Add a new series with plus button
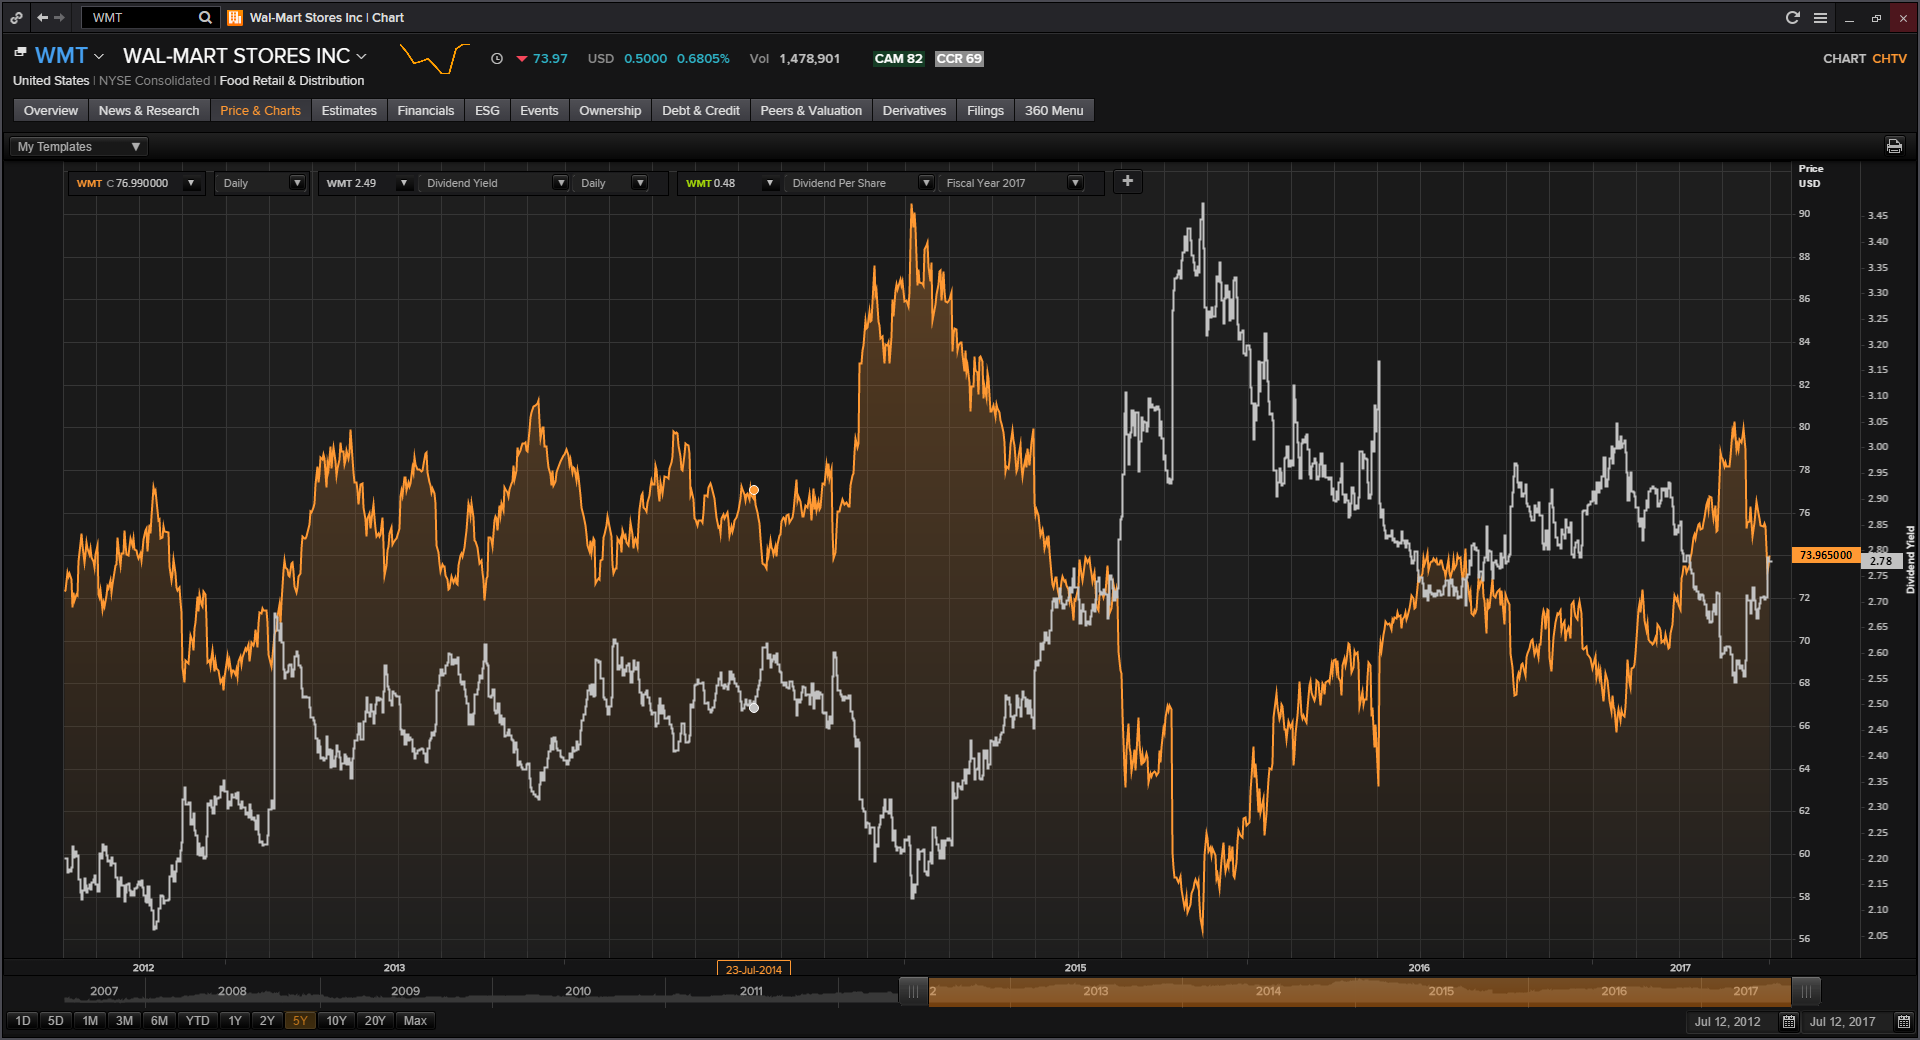The image size is (1920, 1040). click(1127, 182)
